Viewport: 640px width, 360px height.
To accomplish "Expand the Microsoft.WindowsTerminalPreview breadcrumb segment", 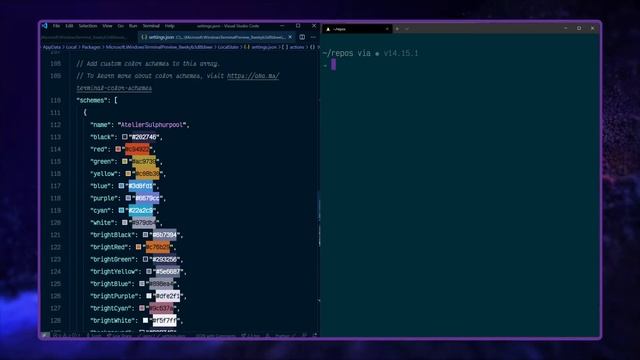I will pos(159,47).
